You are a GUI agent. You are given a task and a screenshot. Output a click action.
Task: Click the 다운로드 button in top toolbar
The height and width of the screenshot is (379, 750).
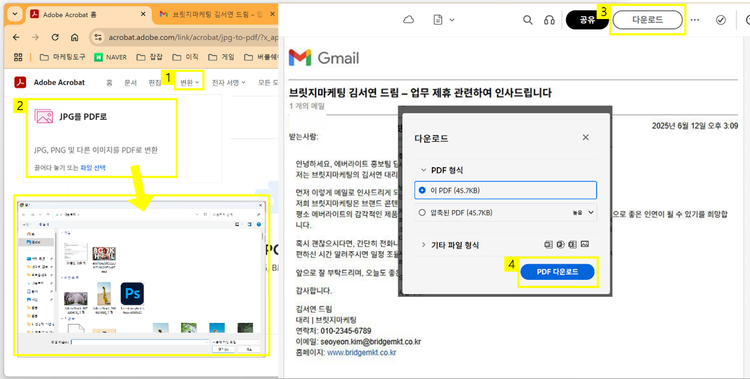(x=647, y=20)
